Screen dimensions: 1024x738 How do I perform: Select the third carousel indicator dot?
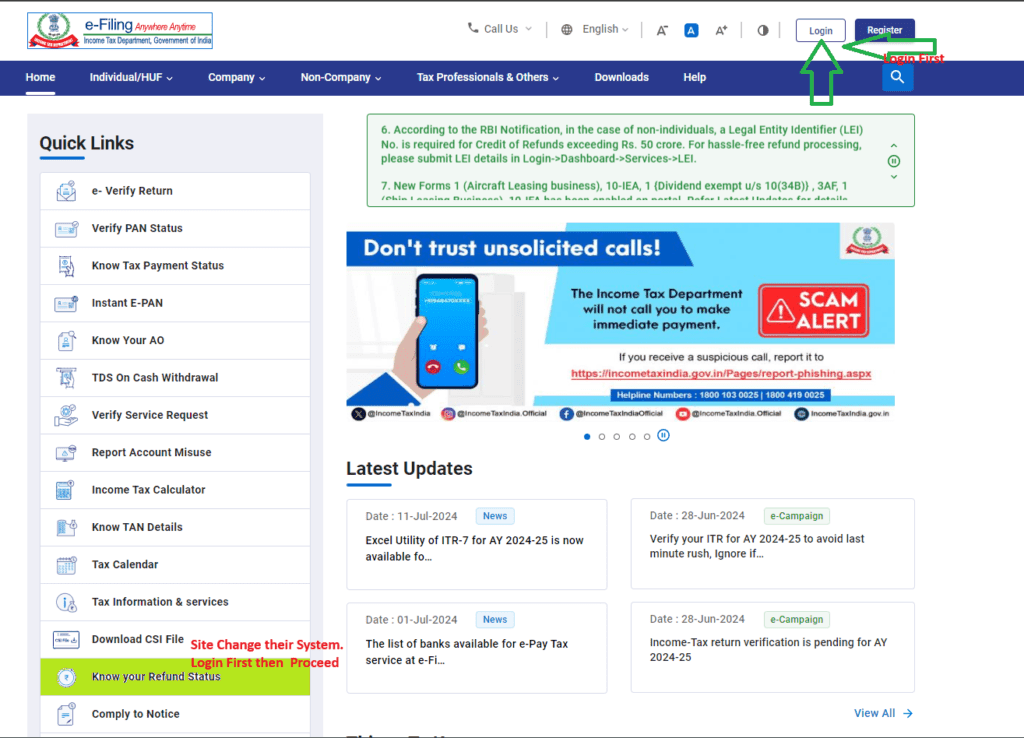point(616,436)
